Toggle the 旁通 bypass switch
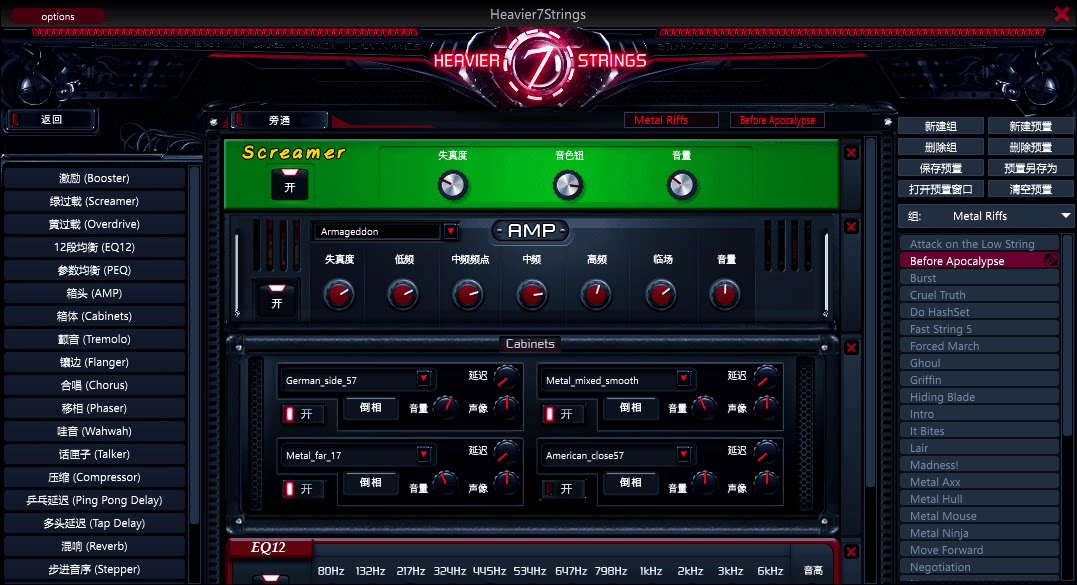 coord(279,120)
